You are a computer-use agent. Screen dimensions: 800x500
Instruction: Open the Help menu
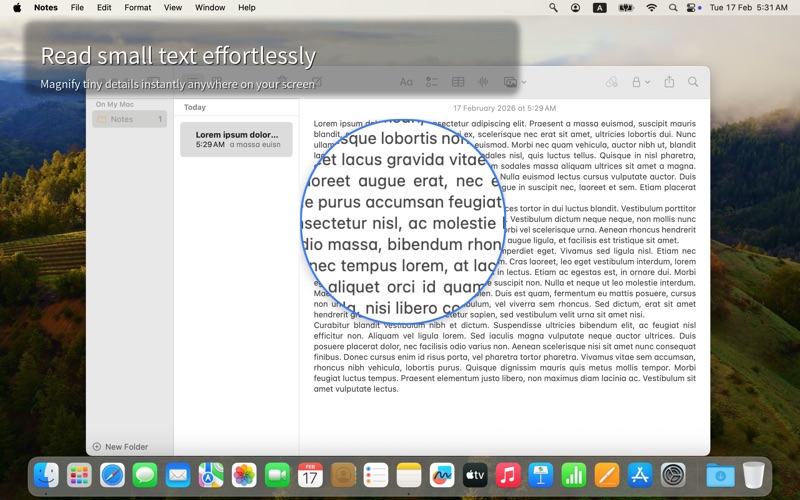(x=247, y=8)
